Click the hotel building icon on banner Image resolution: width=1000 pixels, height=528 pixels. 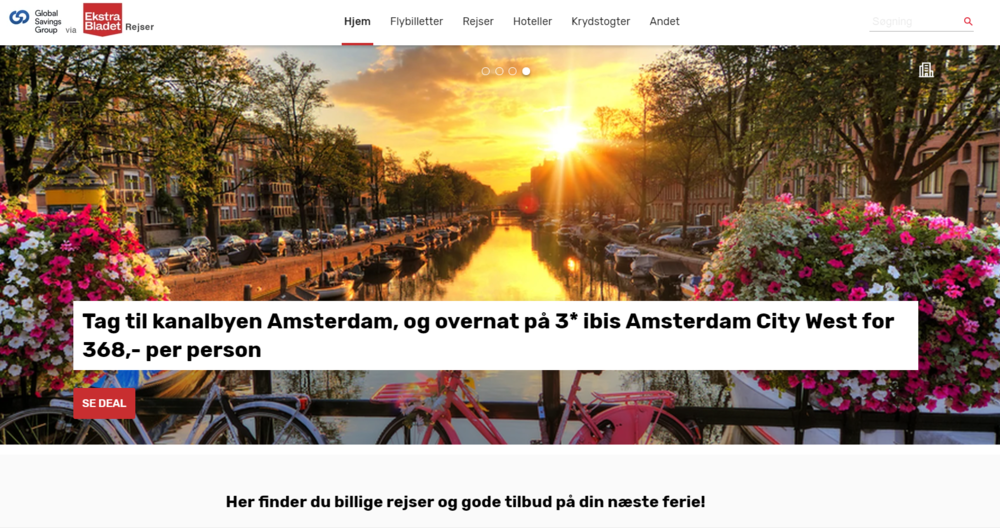coord(926,70)
